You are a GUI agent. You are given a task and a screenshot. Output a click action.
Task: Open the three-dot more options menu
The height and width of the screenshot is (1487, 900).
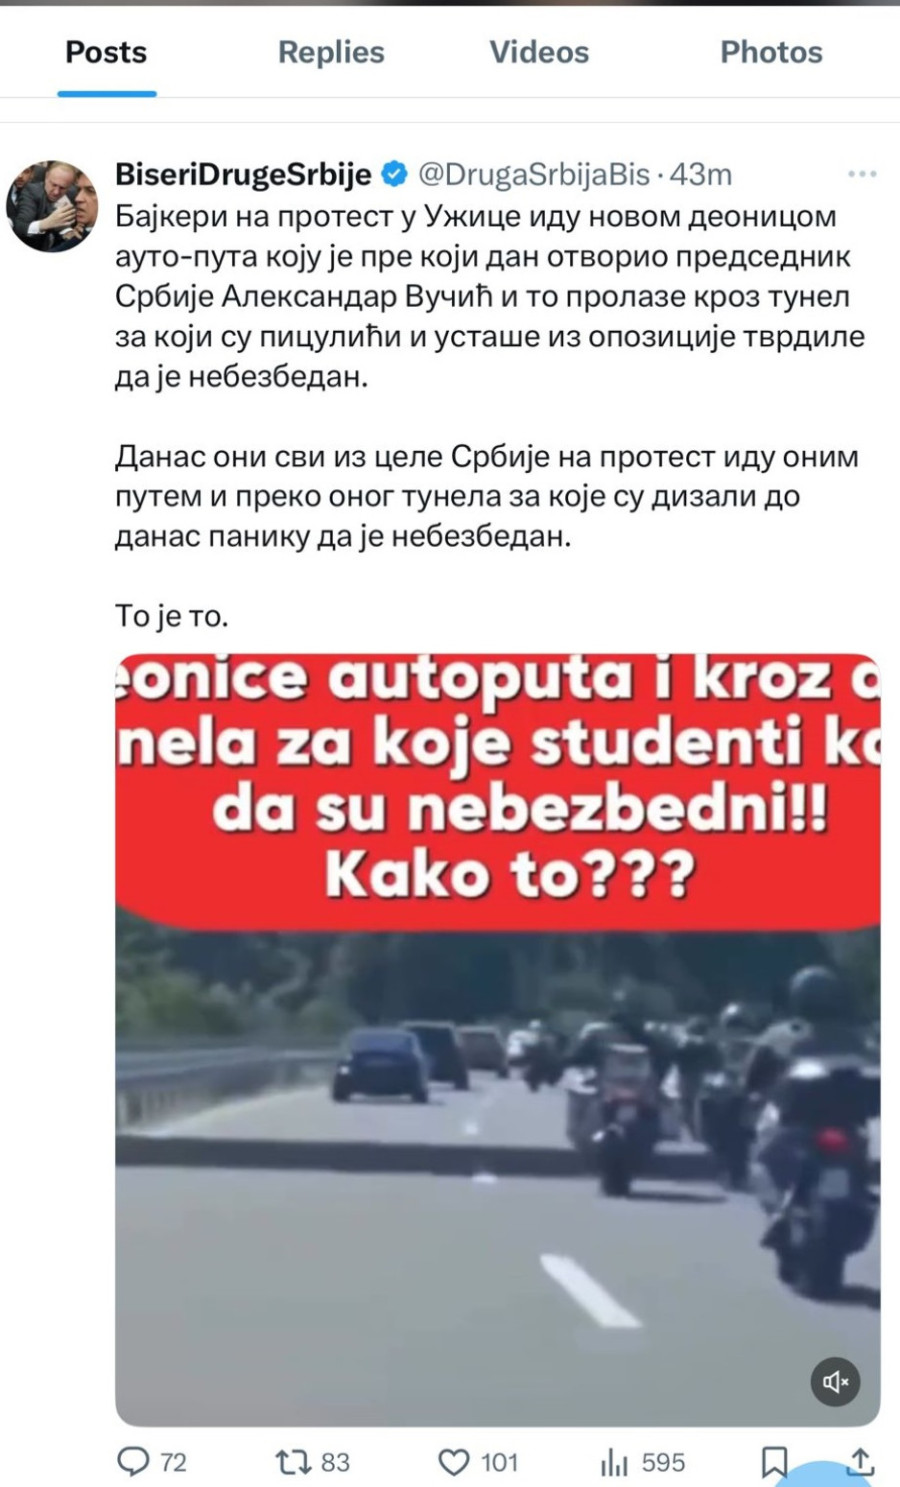click(862, 174)
